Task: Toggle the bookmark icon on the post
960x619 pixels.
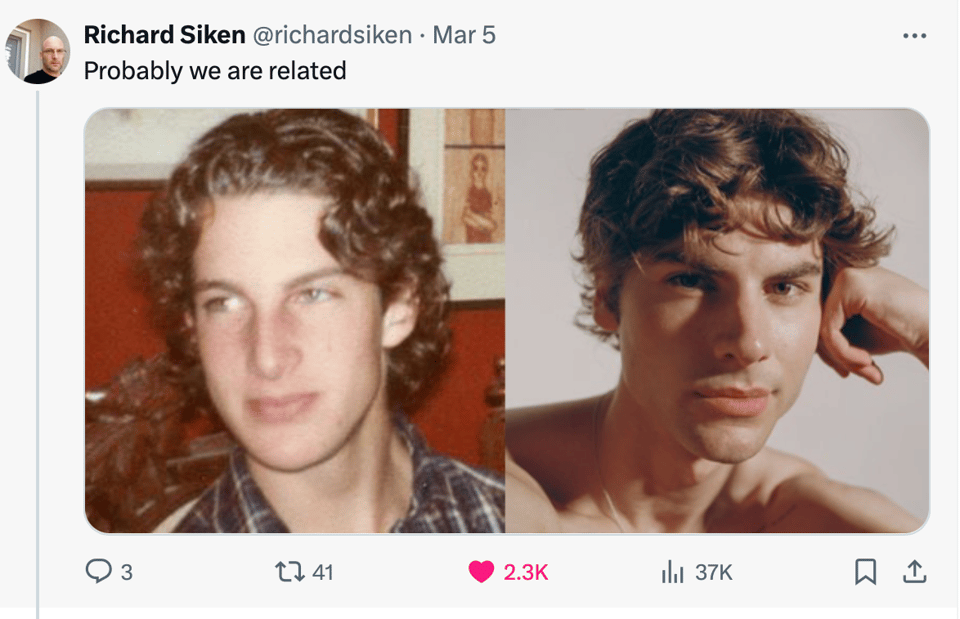Action: [x=865, y=571]
